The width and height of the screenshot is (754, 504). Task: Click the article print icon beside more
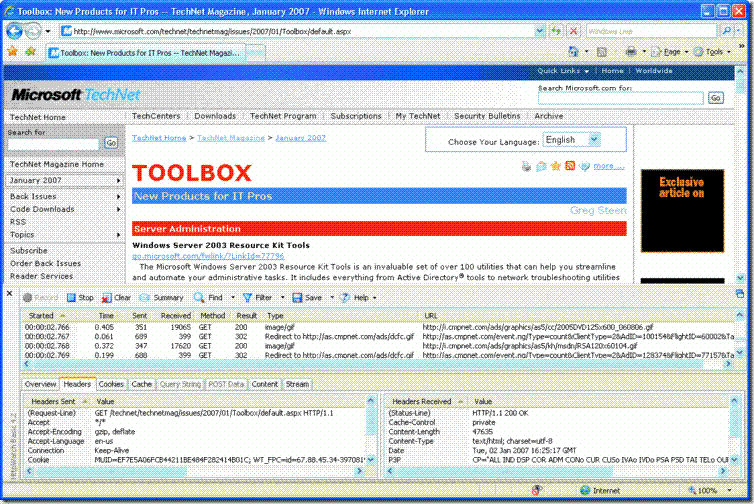[527, 166]
